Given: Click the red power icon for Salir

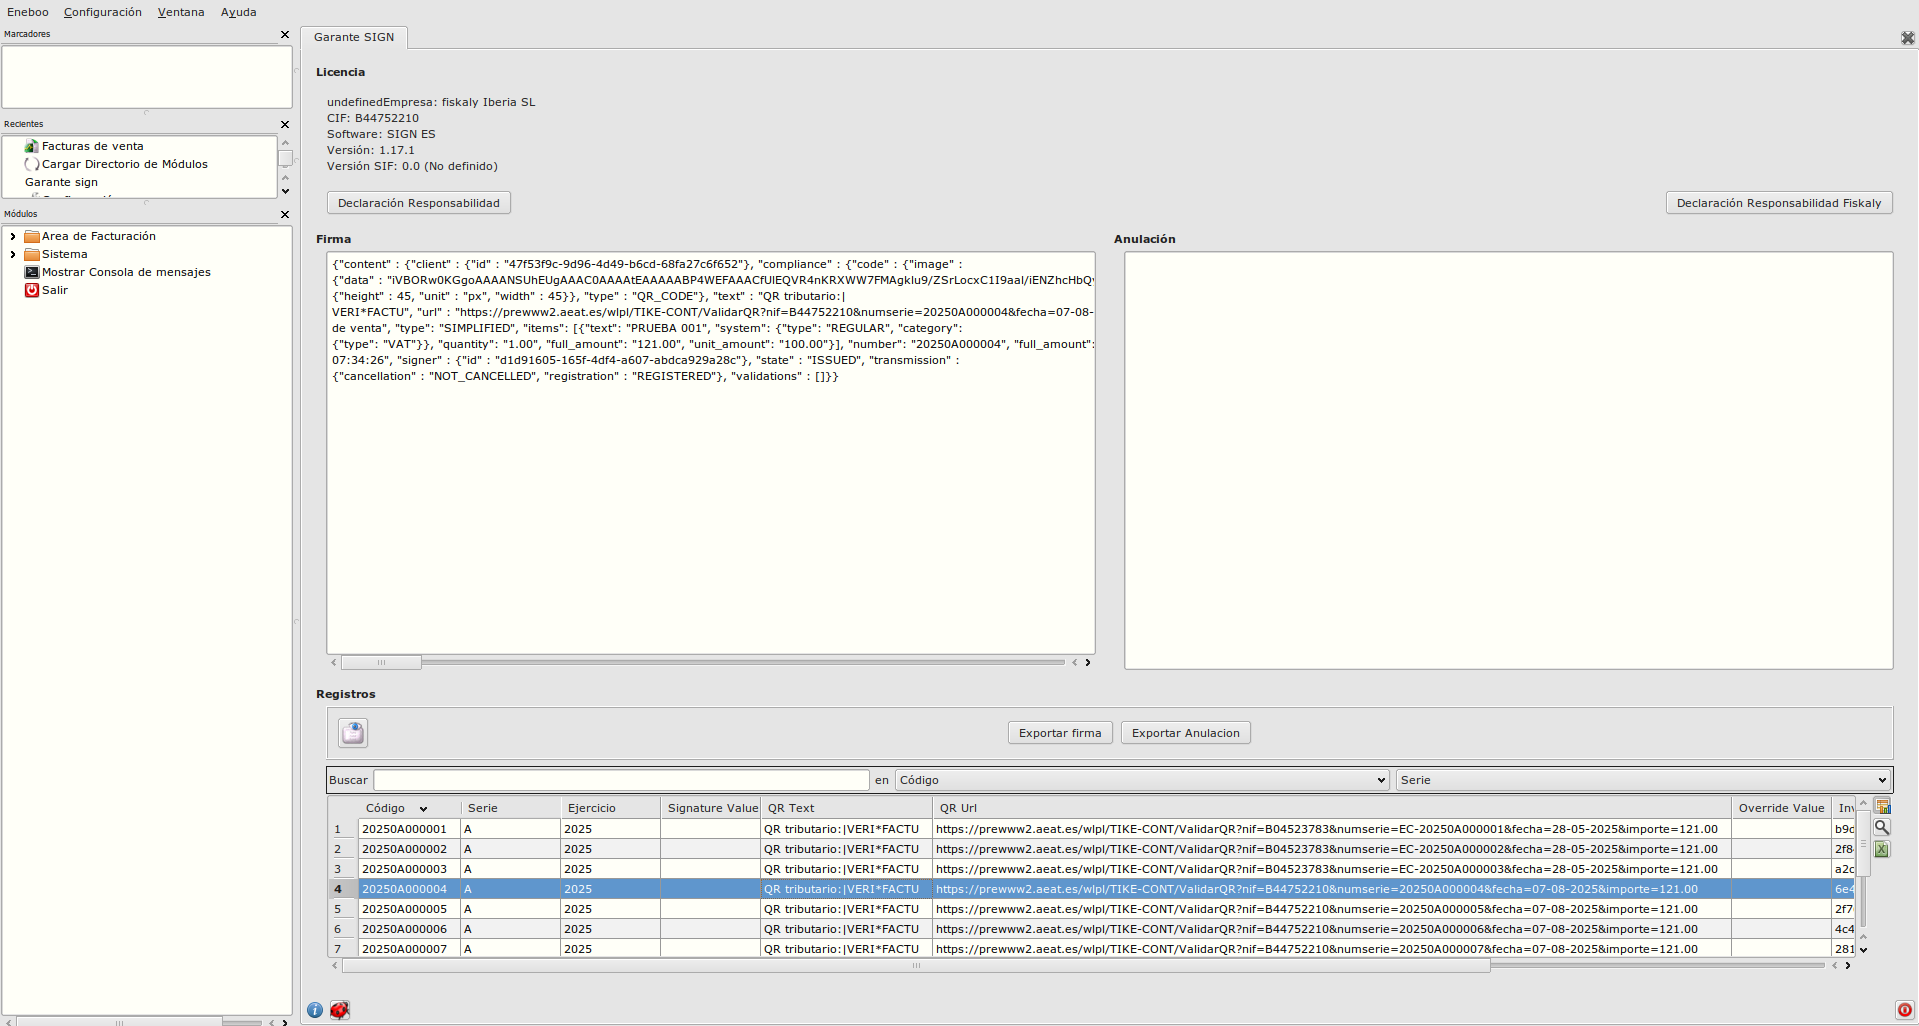Looking at the screenshot, I should point(32,290).
